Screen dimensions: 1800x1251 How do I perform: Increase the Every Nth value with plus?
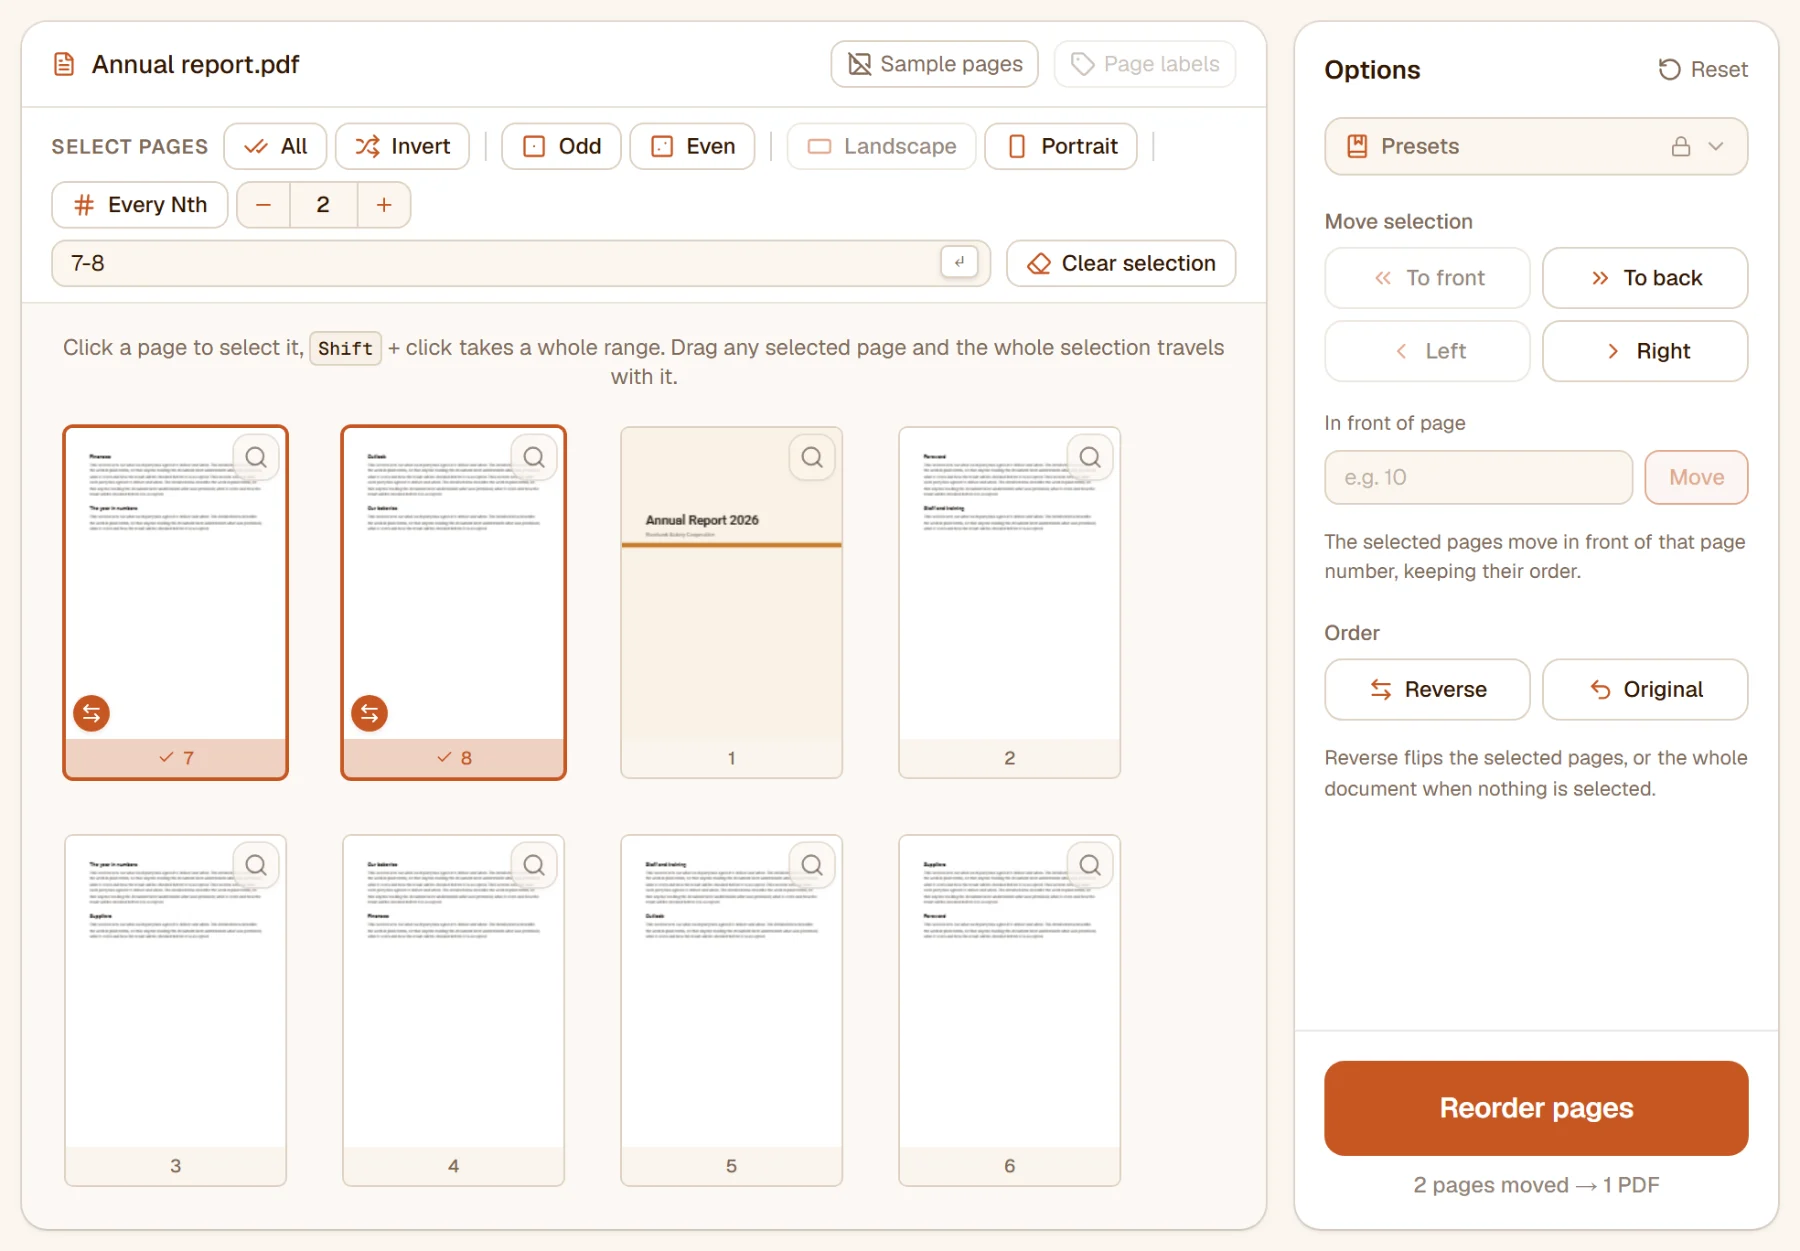384,205
